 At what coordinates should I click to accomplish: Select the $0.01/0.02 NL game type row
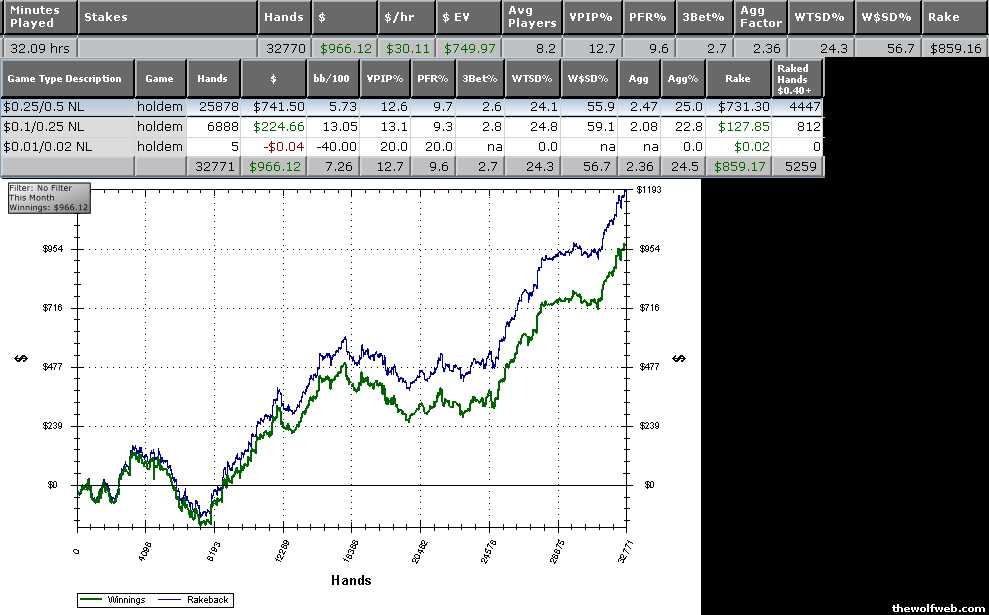pyautogui.click(x=68, y=147)
